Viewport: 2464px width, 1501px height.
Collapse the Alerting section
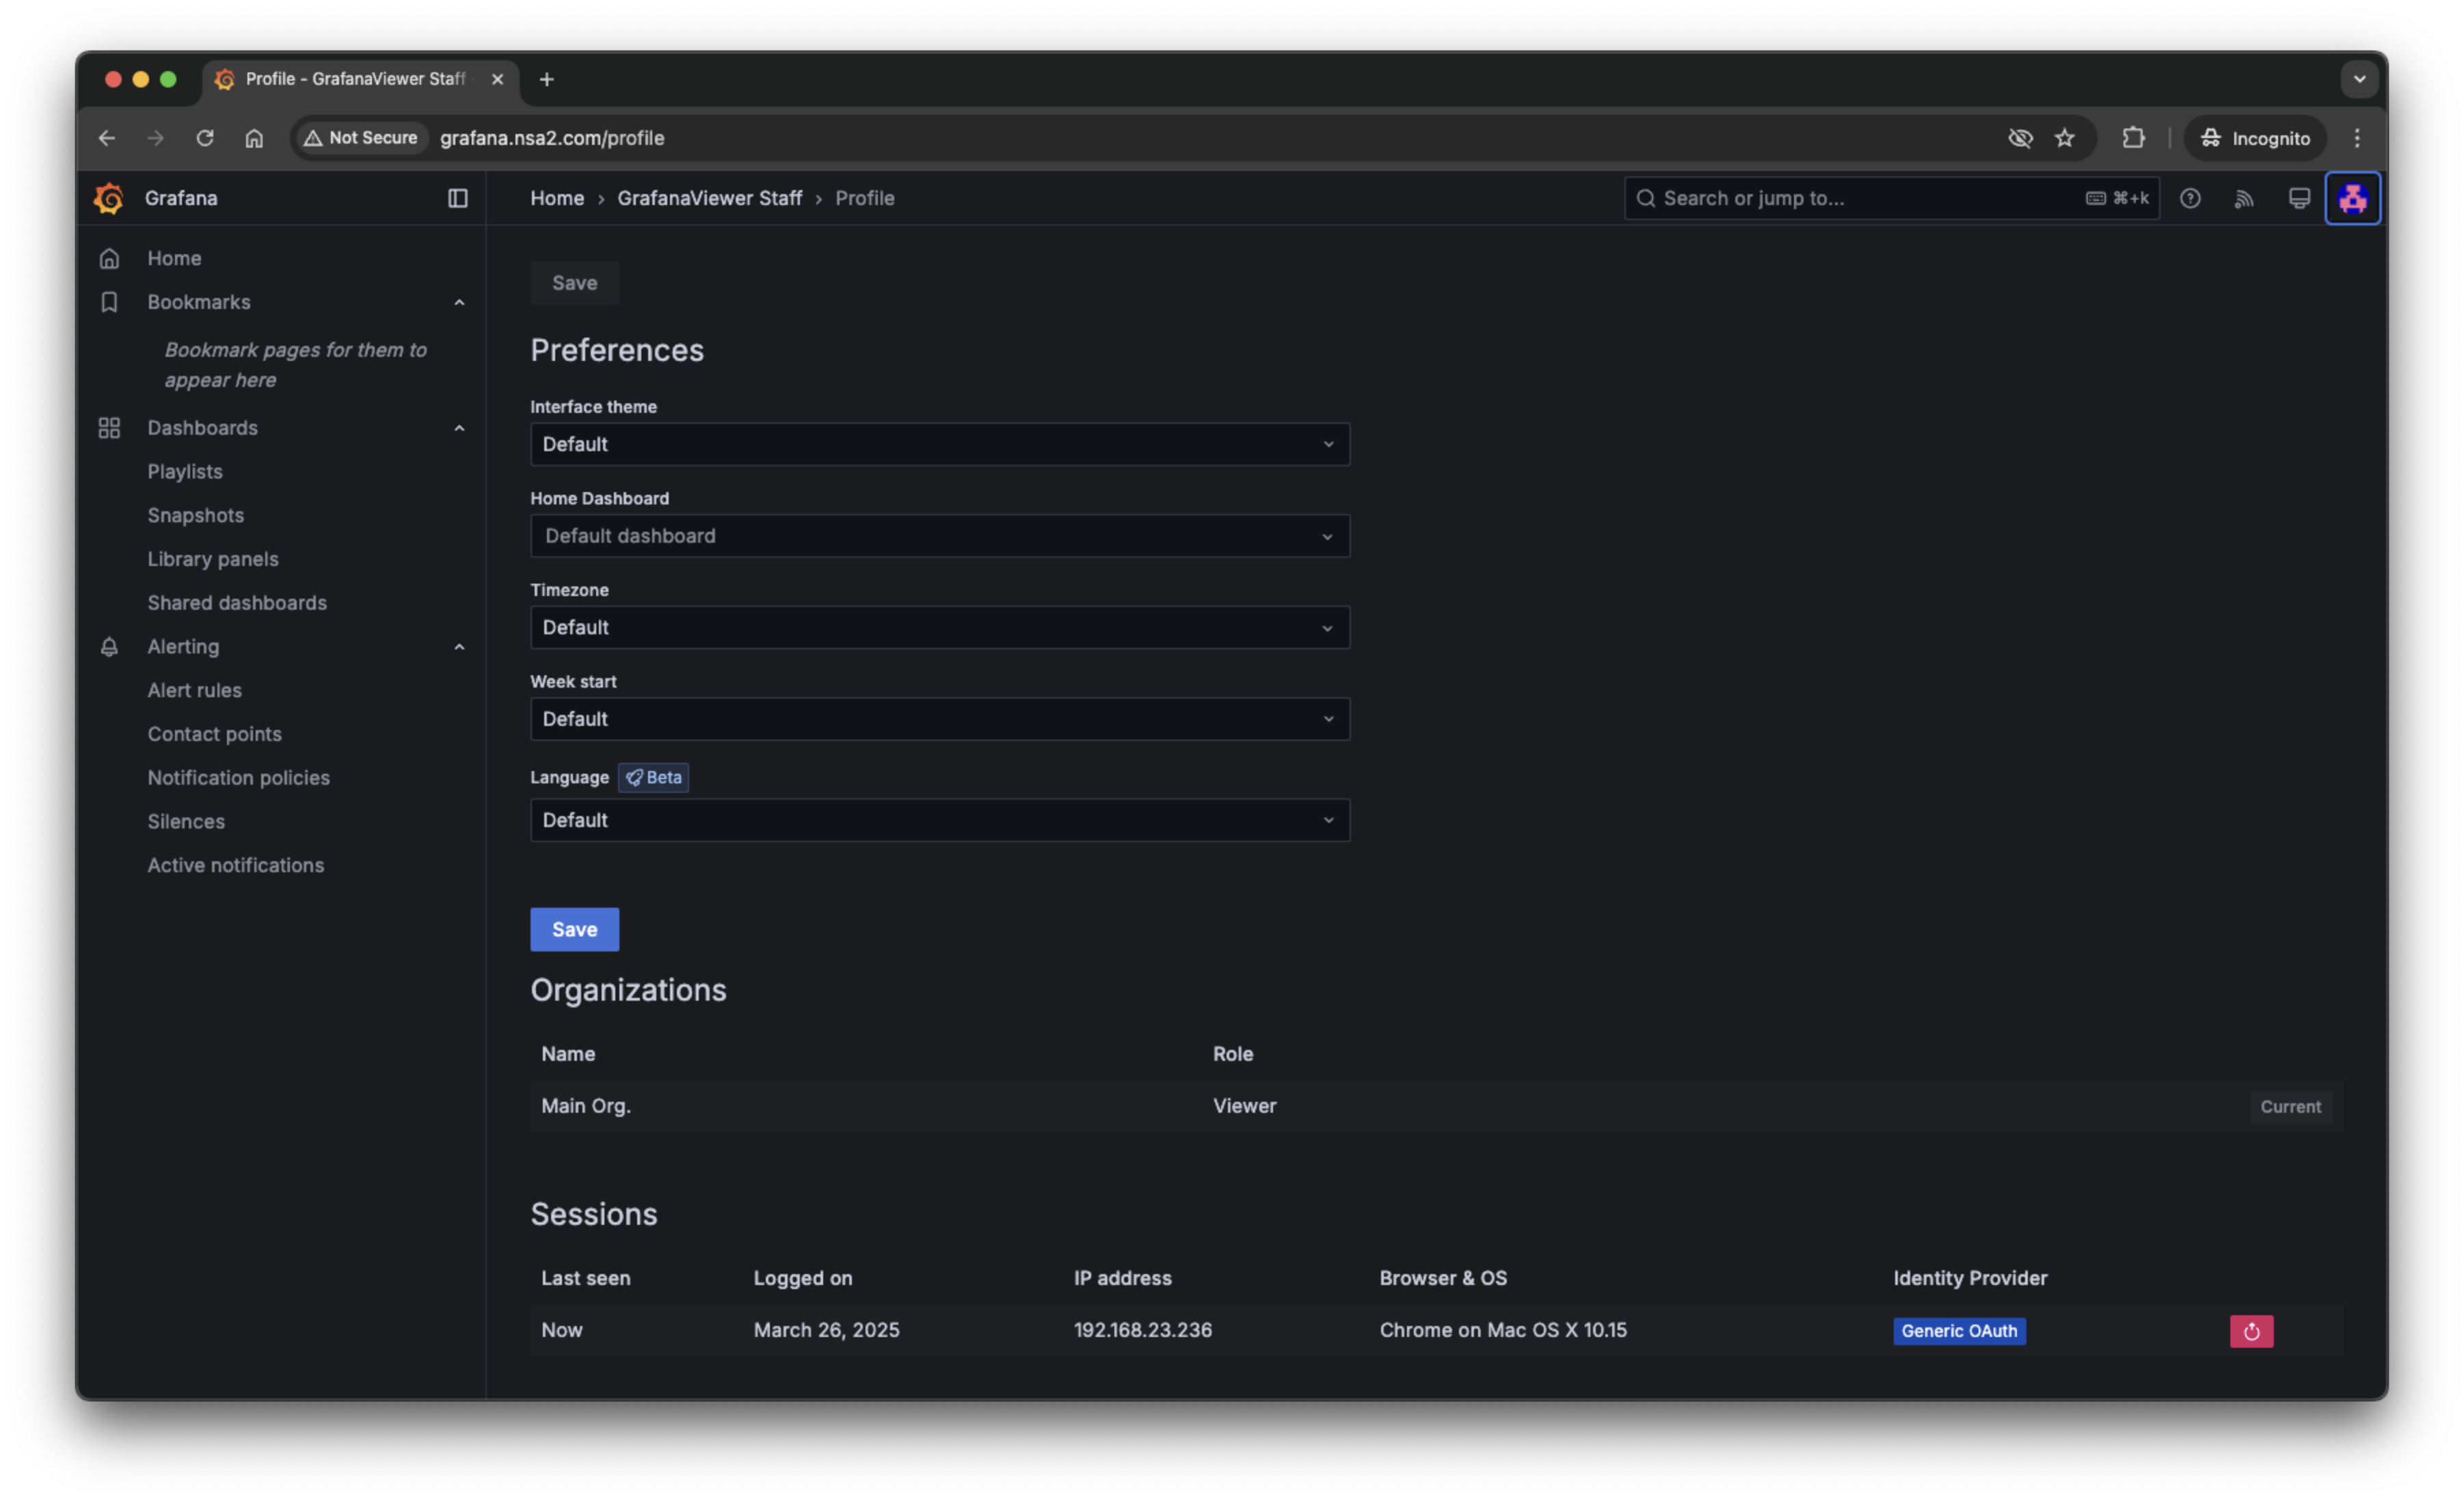coord(459,647)
